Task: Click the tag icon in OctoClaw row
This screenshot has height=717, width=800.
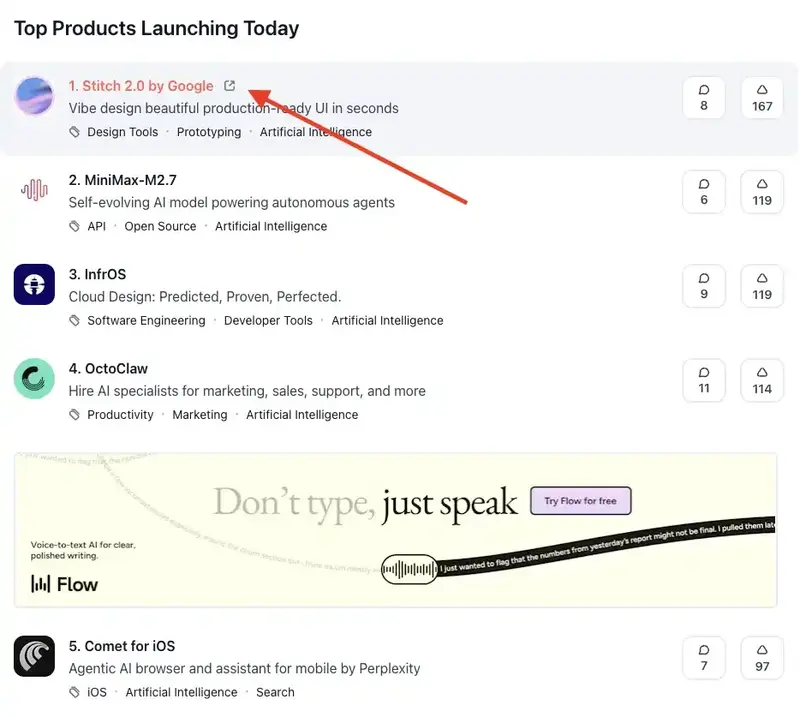Action: [74, 415]
